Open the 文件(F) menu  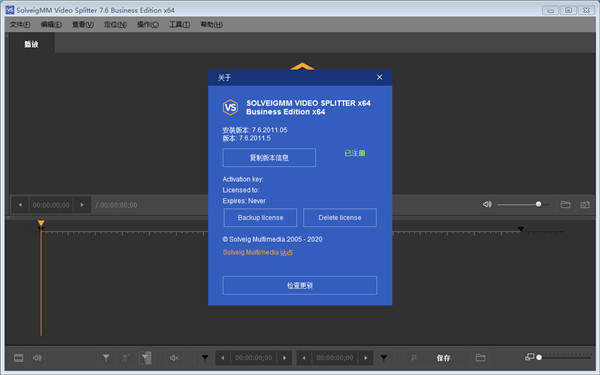coord(20,24)
